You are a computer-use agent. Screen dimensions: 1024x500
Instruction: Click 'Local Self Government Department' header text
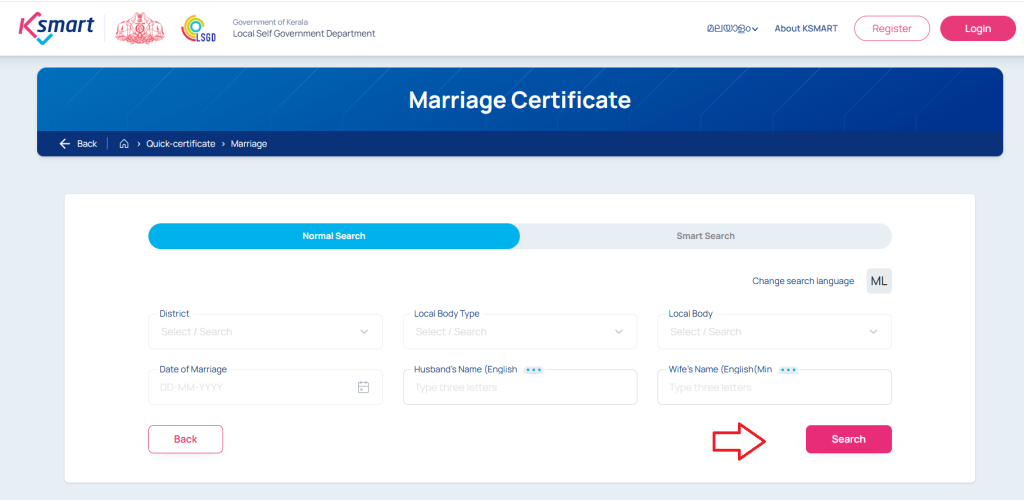tap(304, 33)
